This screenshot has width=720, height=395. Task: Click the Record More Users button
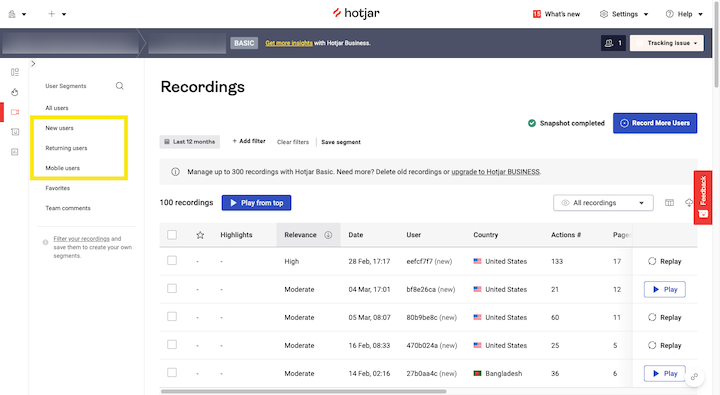click(x=655, y=123)
